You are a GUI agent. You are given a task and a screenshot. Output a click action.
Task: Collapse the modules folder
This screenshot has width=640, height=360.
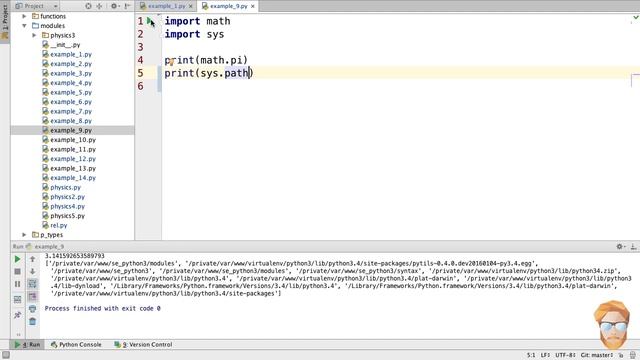coord(24,26)
